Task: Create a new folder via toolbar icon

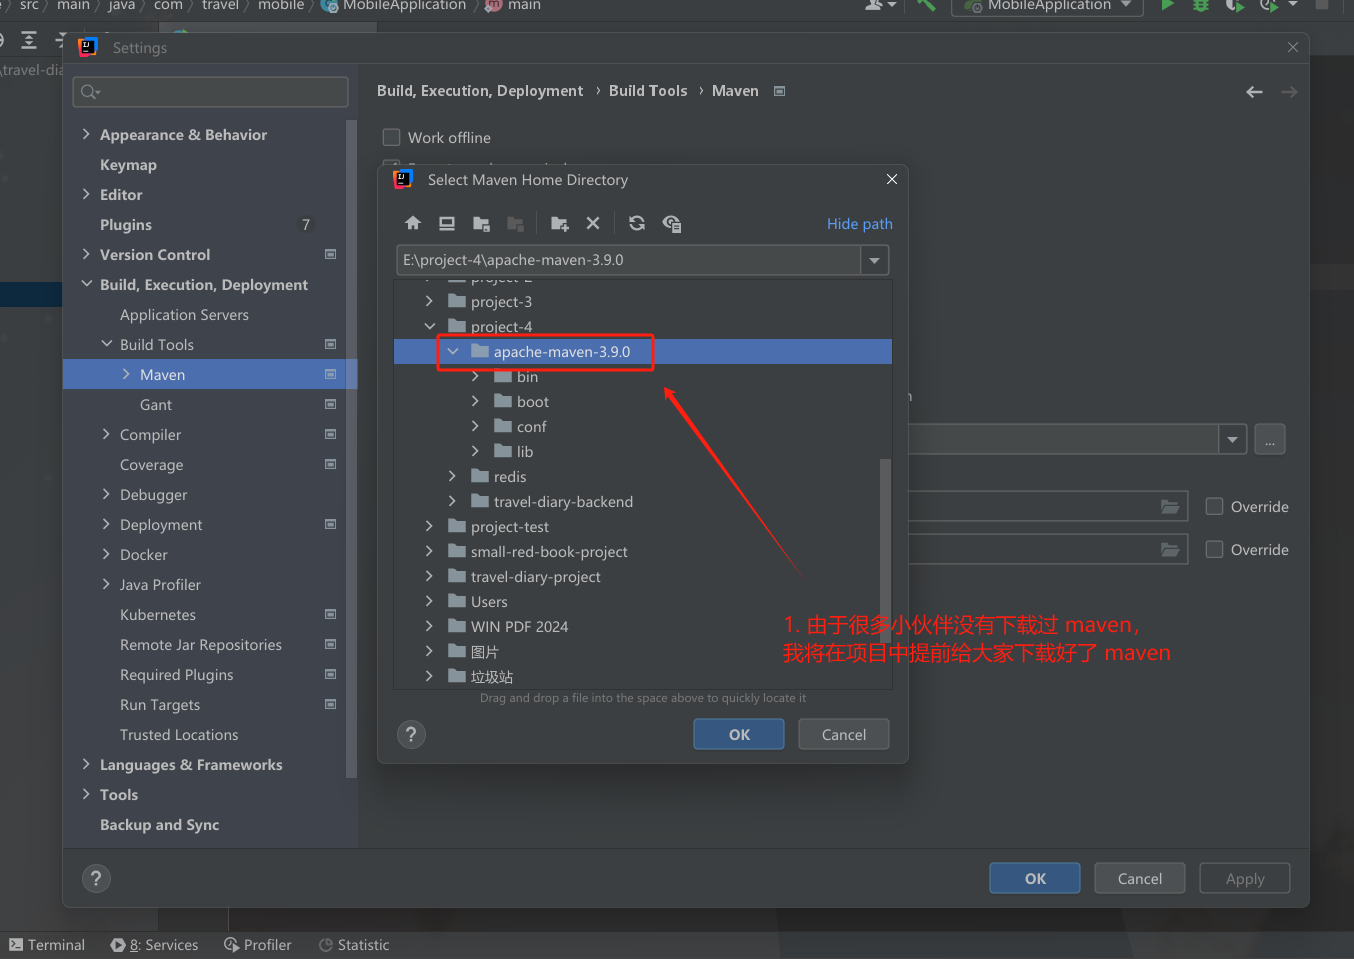Action: [x=559, y=223]
